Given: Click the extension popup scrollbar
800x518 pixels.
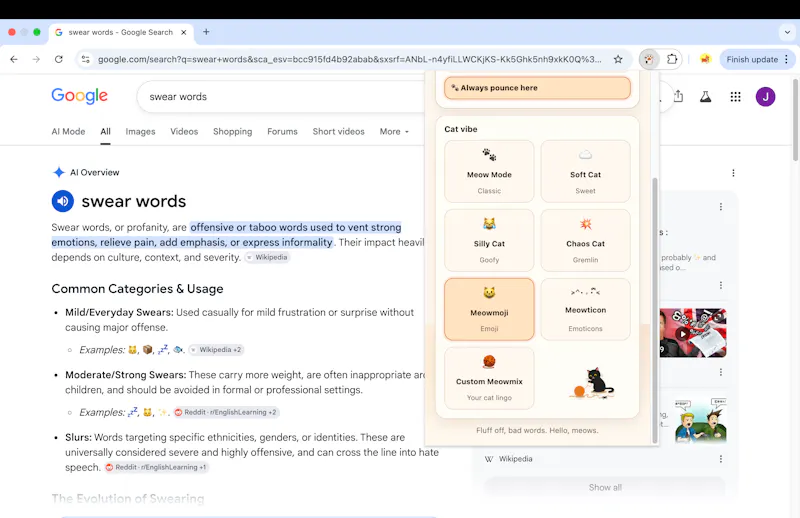Looking at the screenshot, I should point(655,310).
